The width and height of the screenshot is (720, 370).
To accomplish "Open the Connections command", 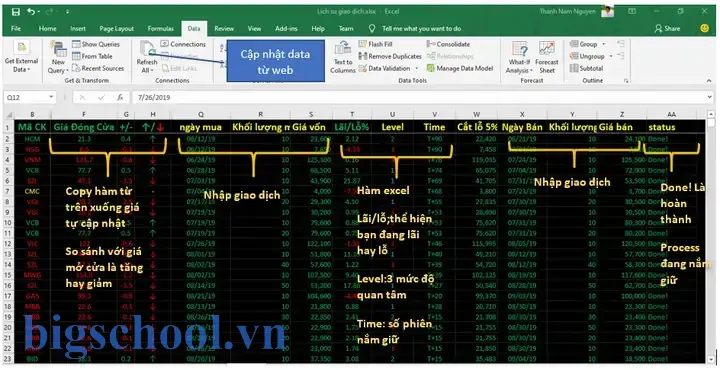I will pyautogui.click(x=183, y=44).
